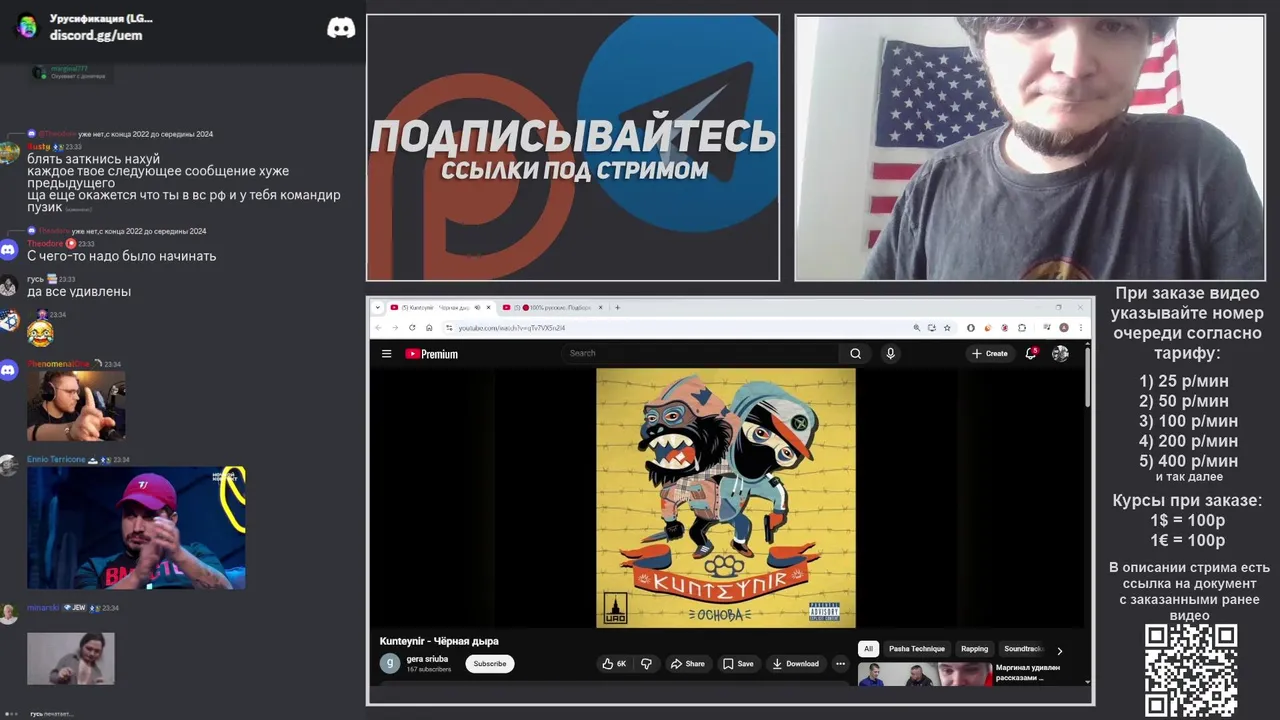This screenshot has height=720, width=1280.
Task: Share the Kunteynir video
Action: pos(687,664)
